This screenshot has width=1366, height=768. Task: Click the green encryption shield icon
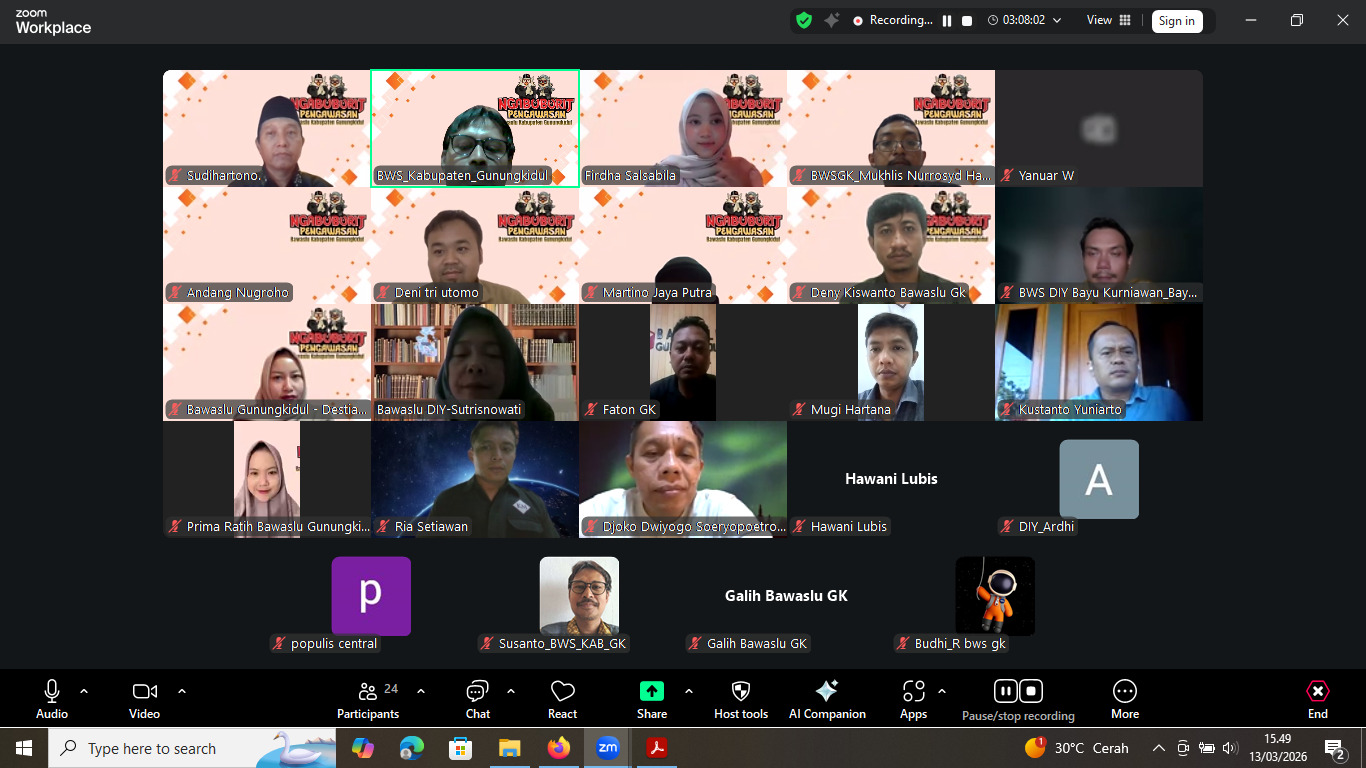804,20
